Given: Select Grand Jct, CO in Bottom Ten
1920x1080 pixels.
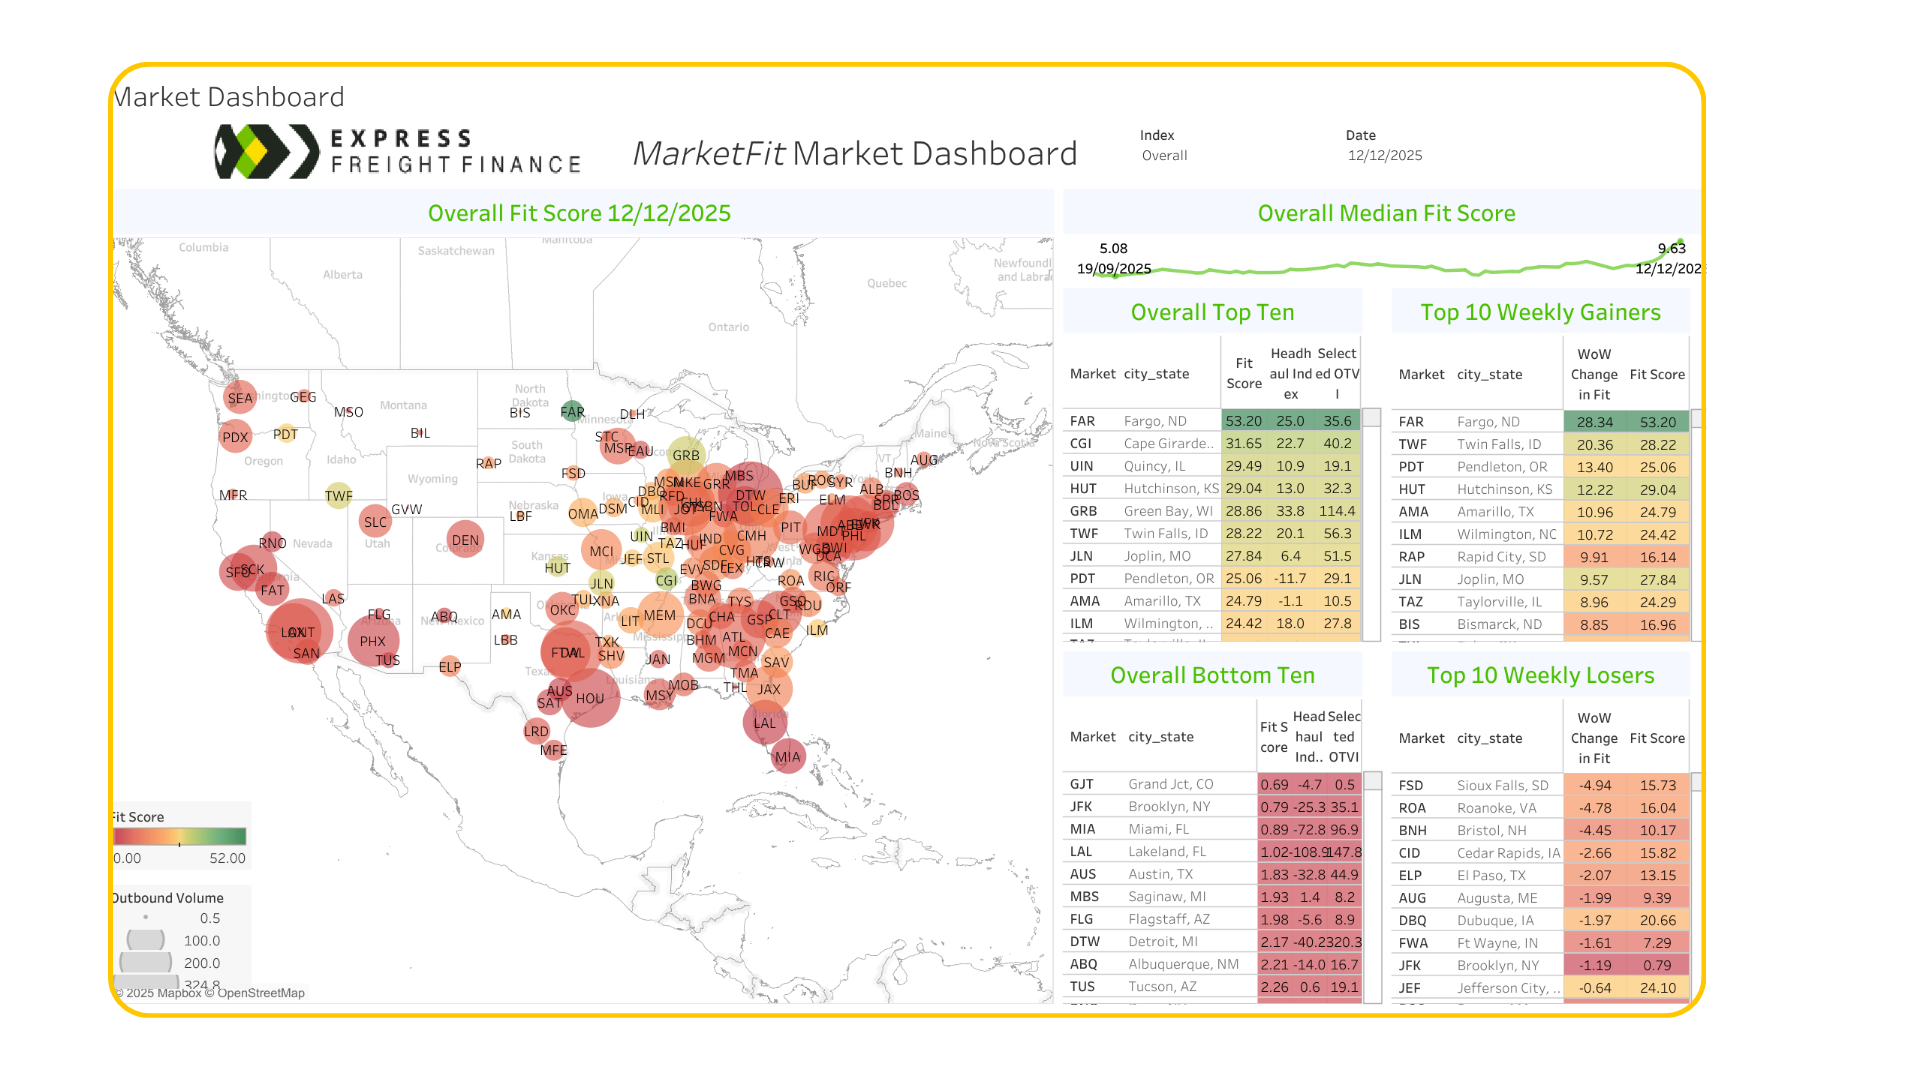Looking at the screenshot, I should pyautogui.click(x=1170, y=785).
